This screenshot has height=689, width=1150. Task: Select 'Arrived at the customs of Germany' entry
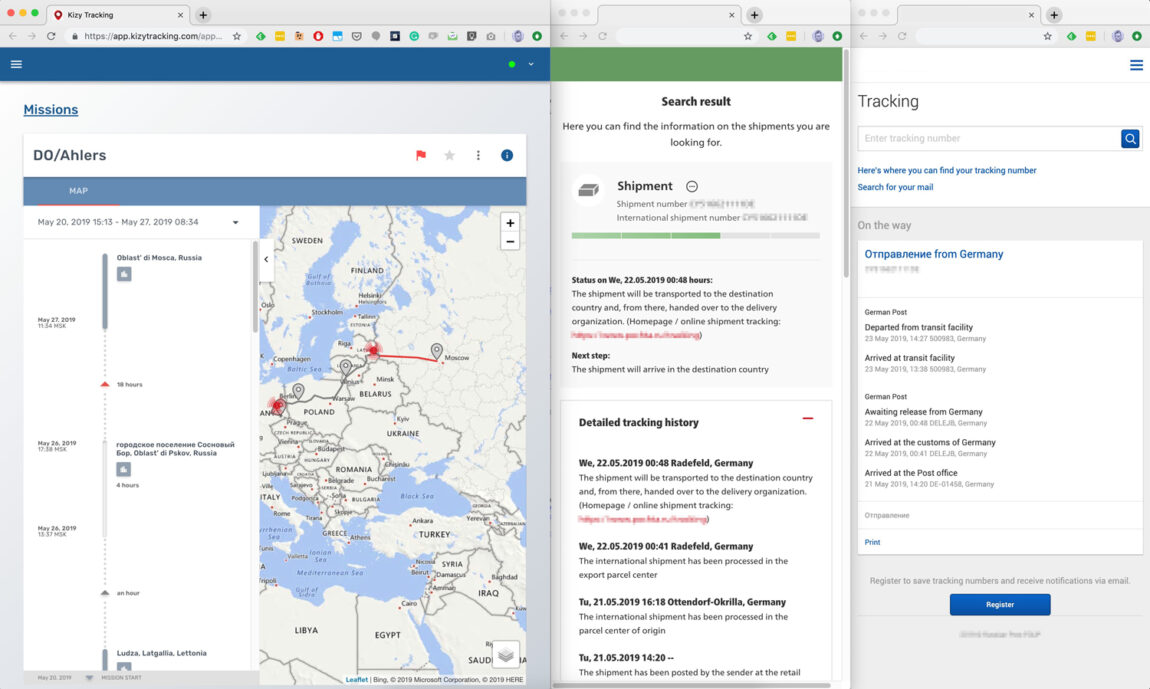[930, 442]
